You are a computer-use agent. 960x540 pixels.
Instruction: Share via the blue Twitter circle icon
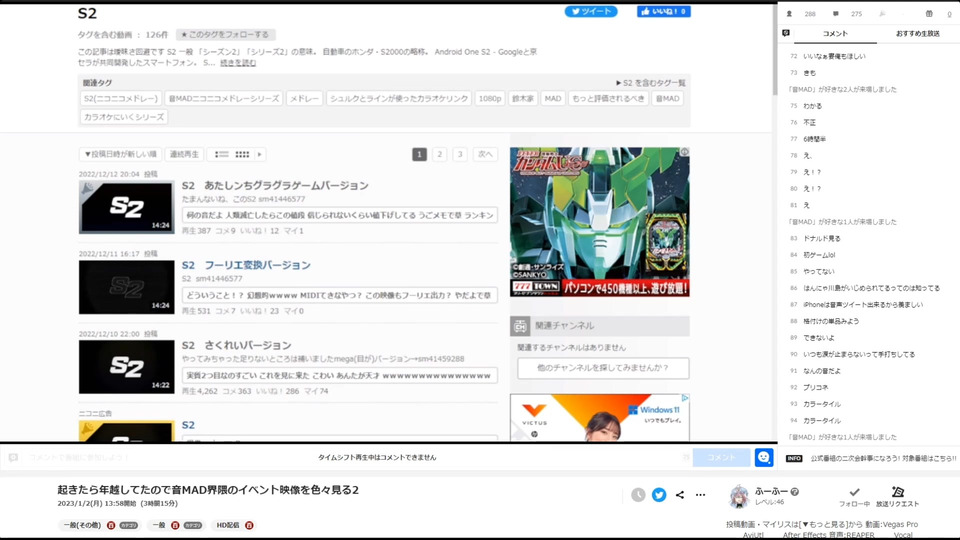[659, 495]
